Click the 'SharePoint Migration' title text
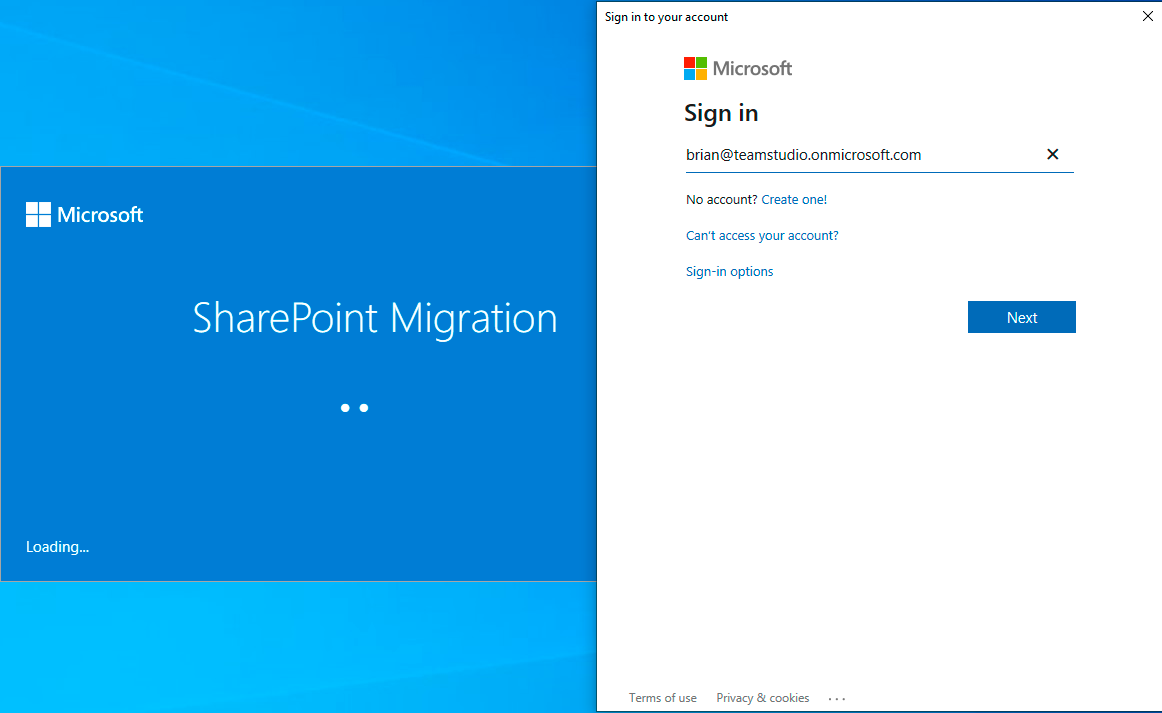Screen dimensions: 1162x713 pyautogui.click(x=375, y=318)
